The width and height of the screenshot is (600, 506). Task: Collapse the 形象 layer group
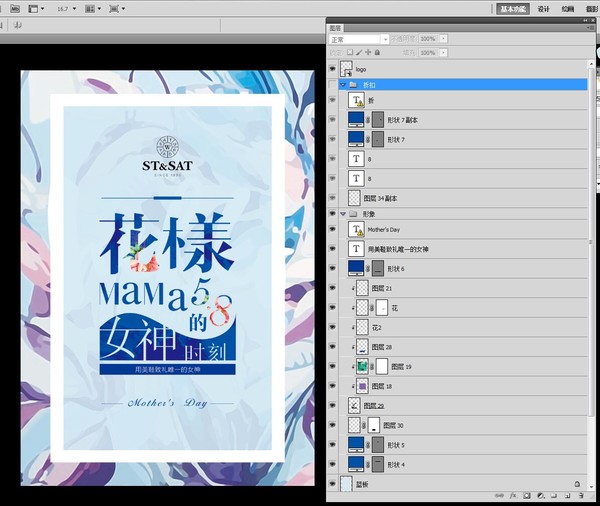click(x=343, y=214)
